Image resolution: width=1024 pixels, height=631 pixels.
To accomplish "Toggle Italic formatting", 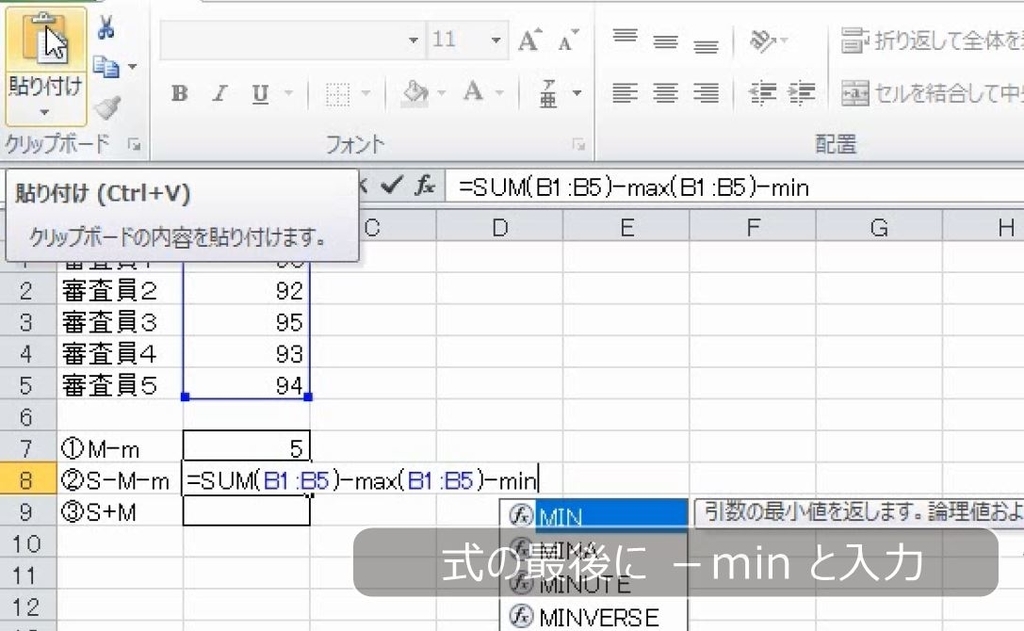I will pos(219,94).
